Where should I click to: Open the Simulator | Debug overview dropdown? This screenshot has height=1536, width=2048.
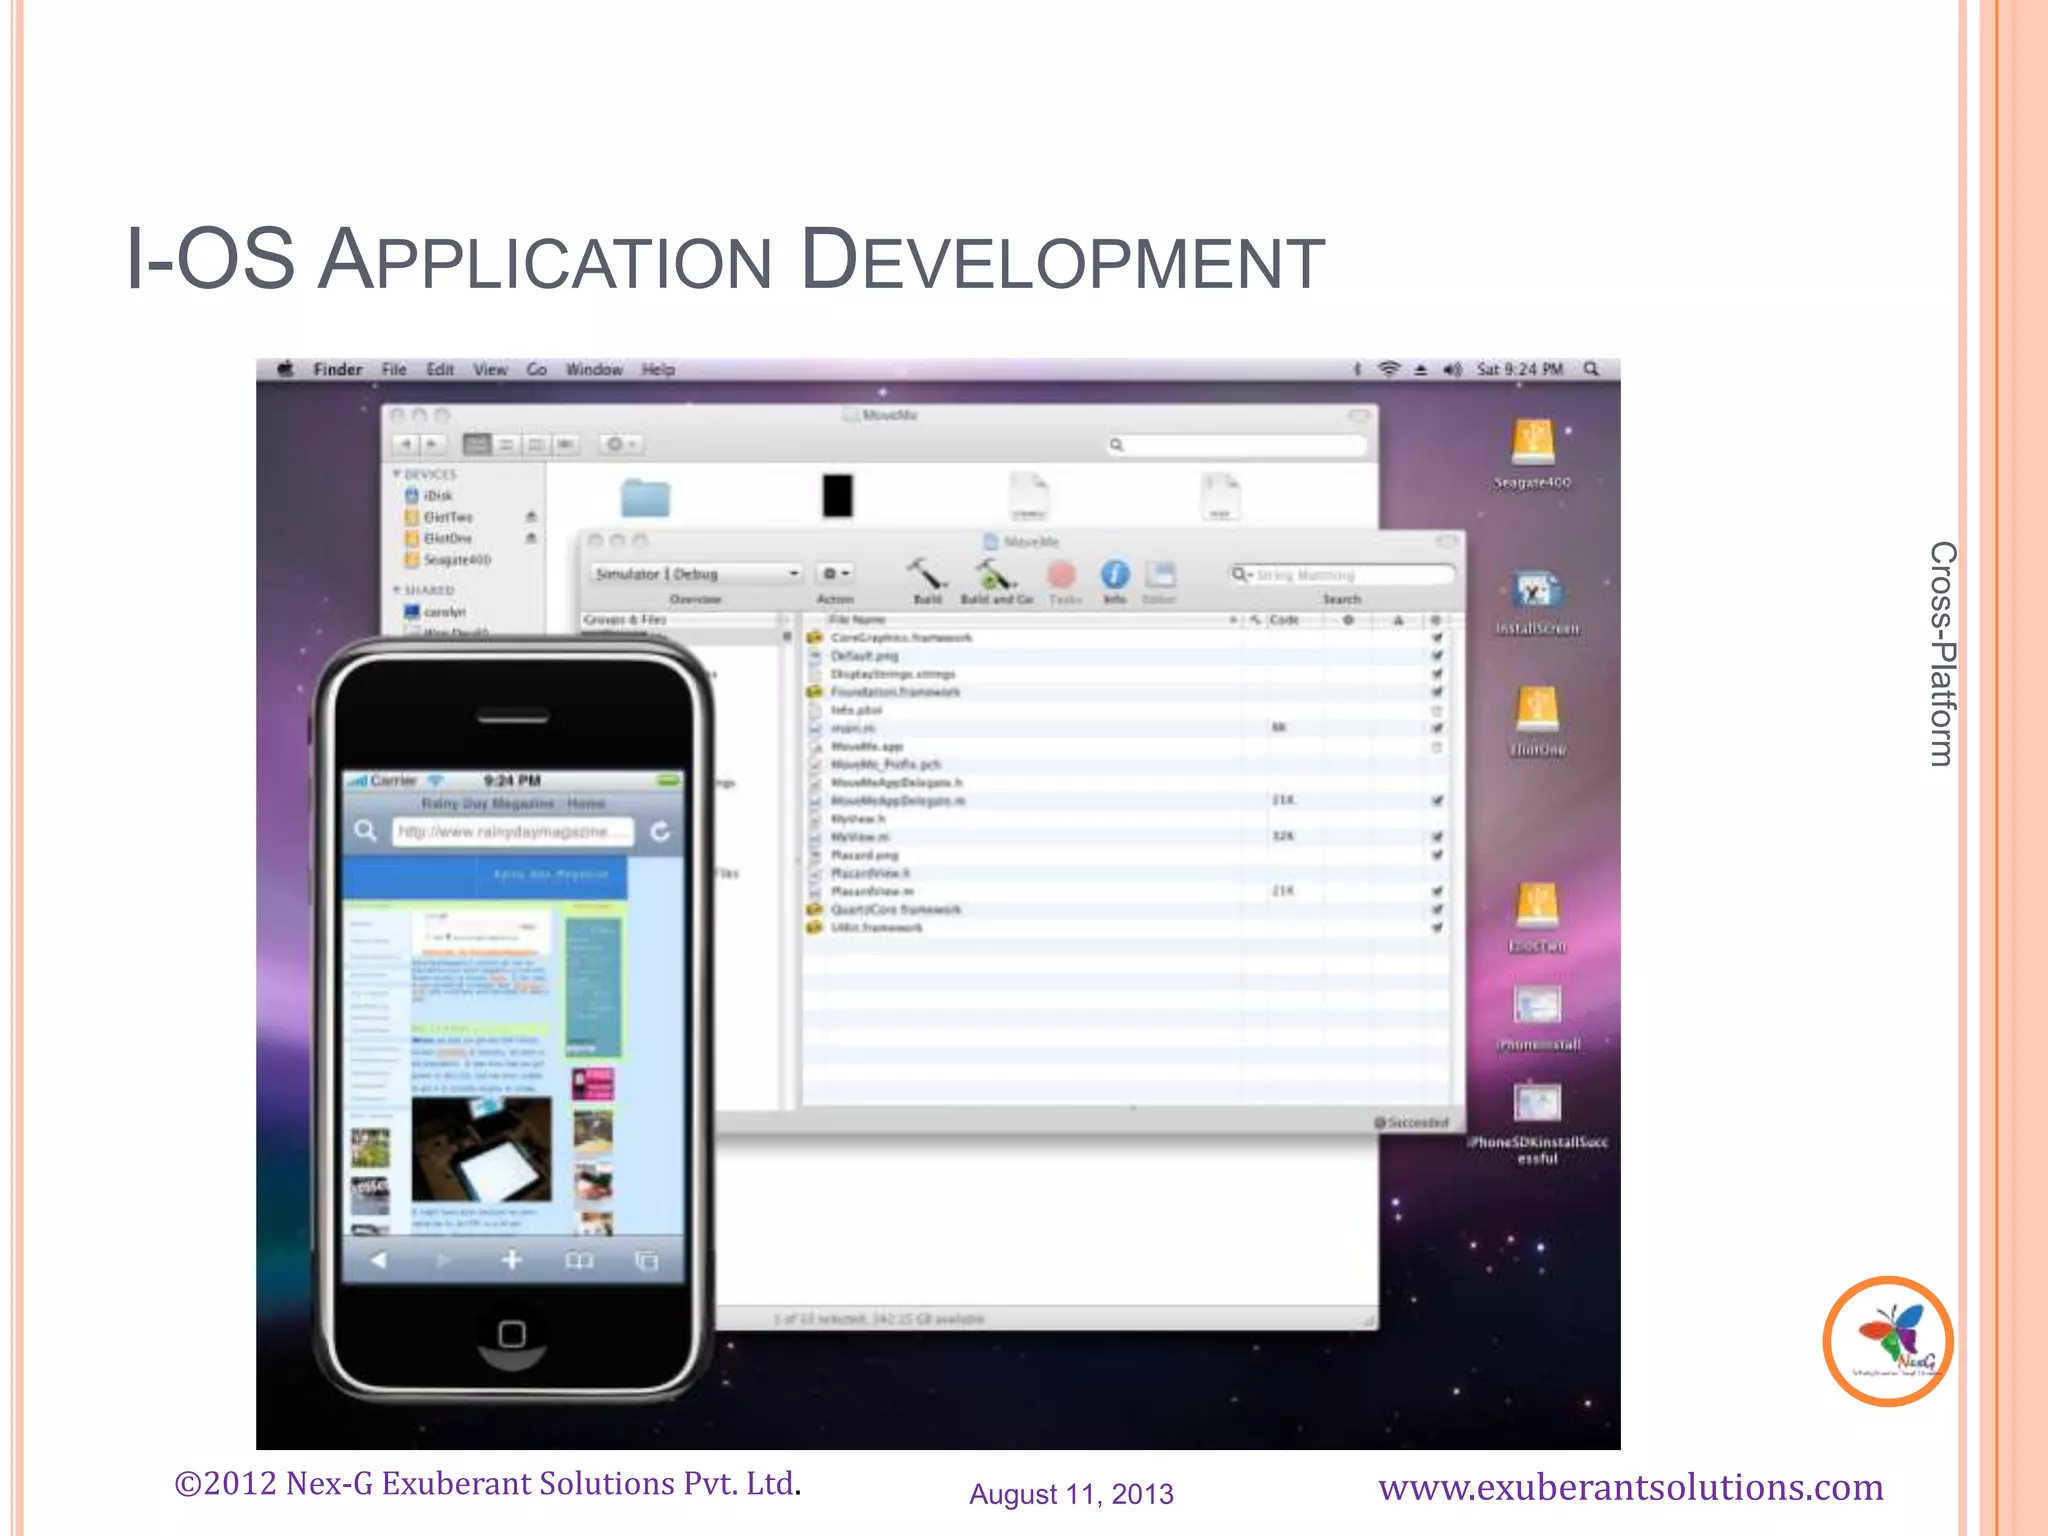(x=696, y=574)
